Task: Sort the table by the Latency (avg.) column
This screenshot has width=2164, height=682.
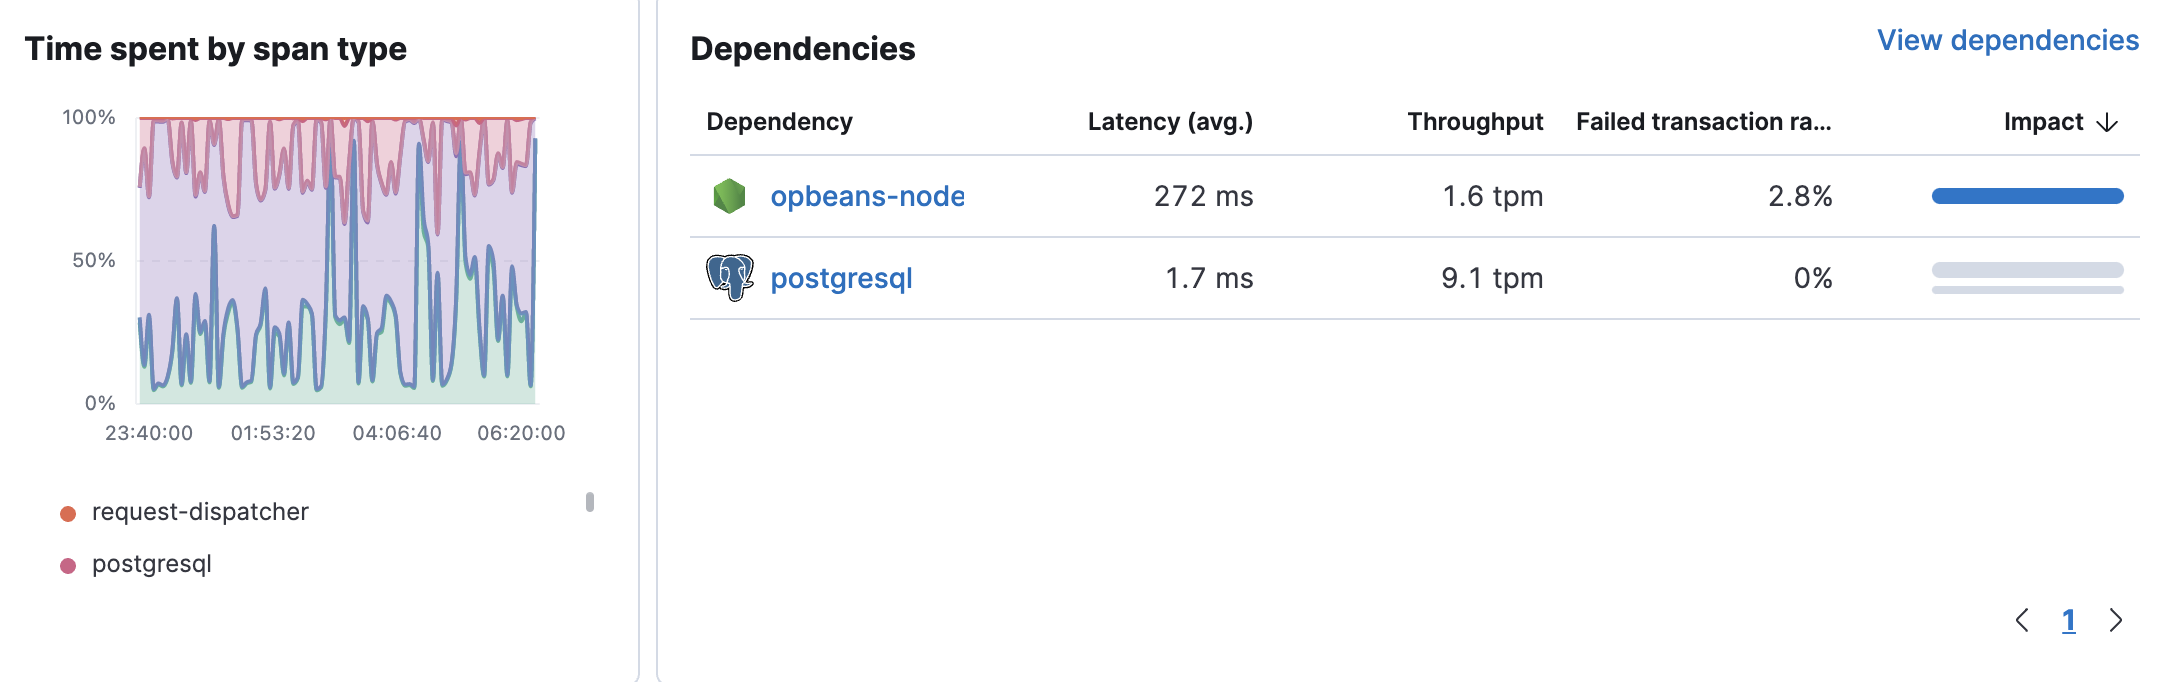Action: [x=1167, y=121]
